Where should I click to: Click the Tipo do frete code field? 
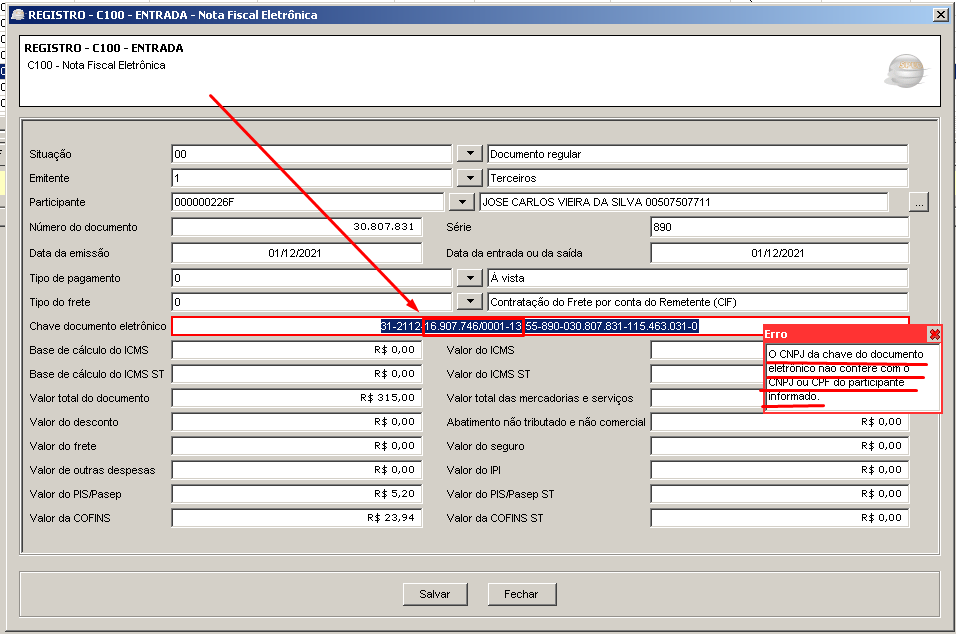pos(312,302)
